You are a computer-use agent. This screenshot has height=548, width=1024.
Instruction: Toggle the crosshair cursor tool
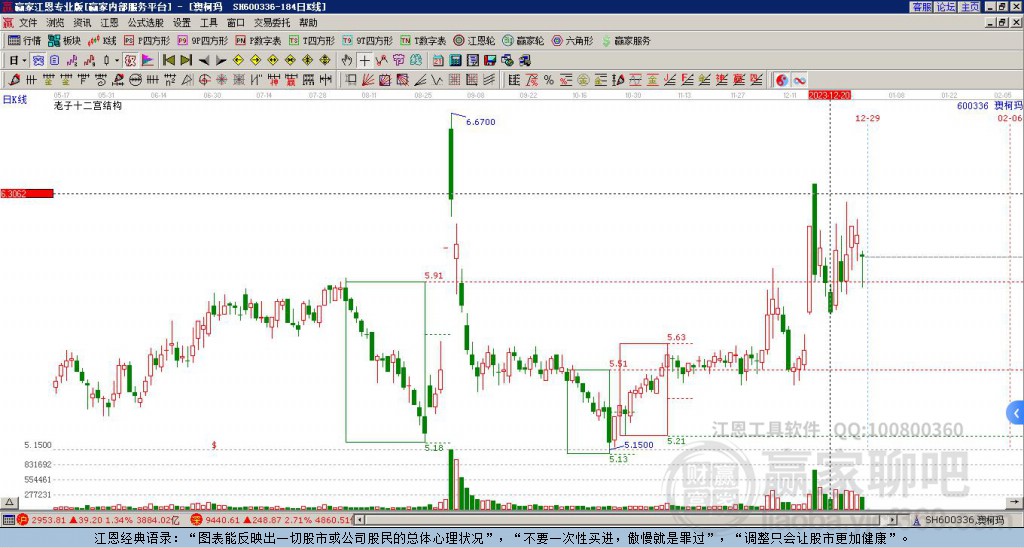click(365, 61)
